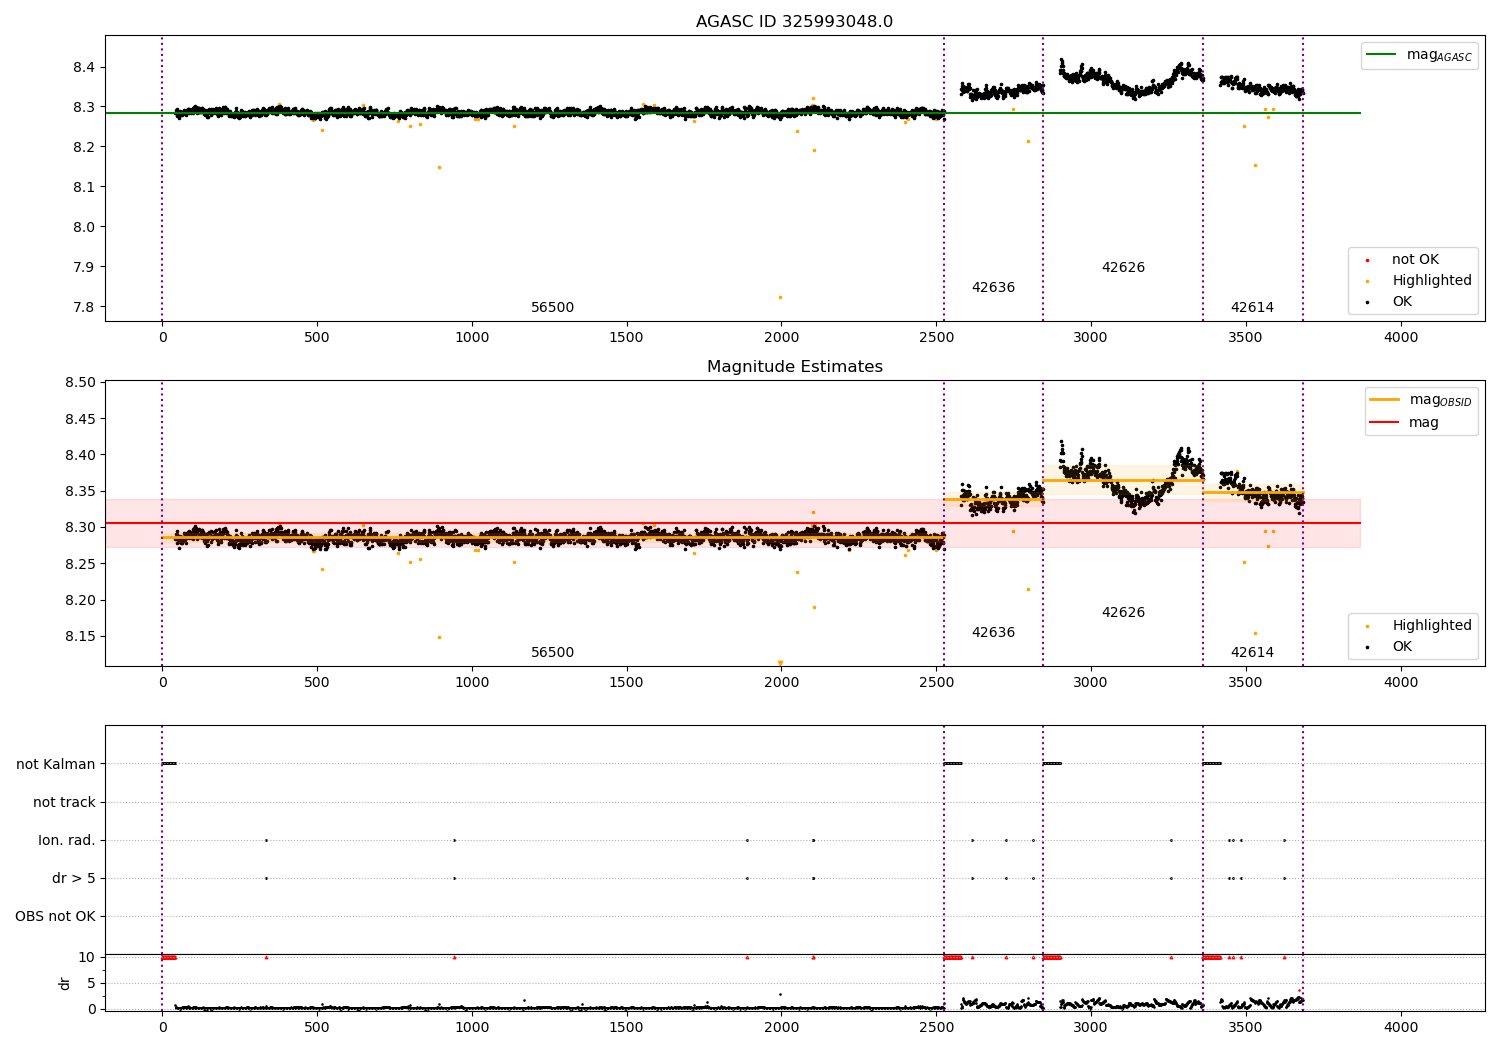
Task: Select the 'not OK' legend entry in the top plot
Action: (x=1403, y=260)
